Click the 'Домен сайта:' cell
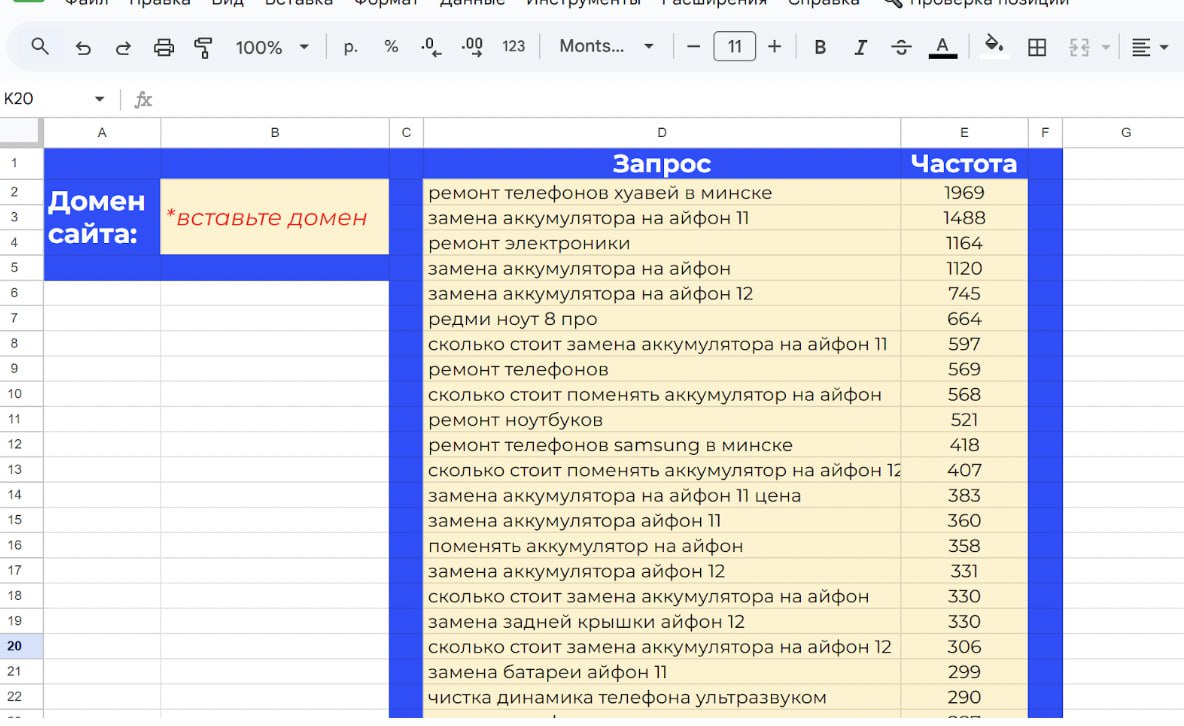1184x726 pixels. pos(102,217)
